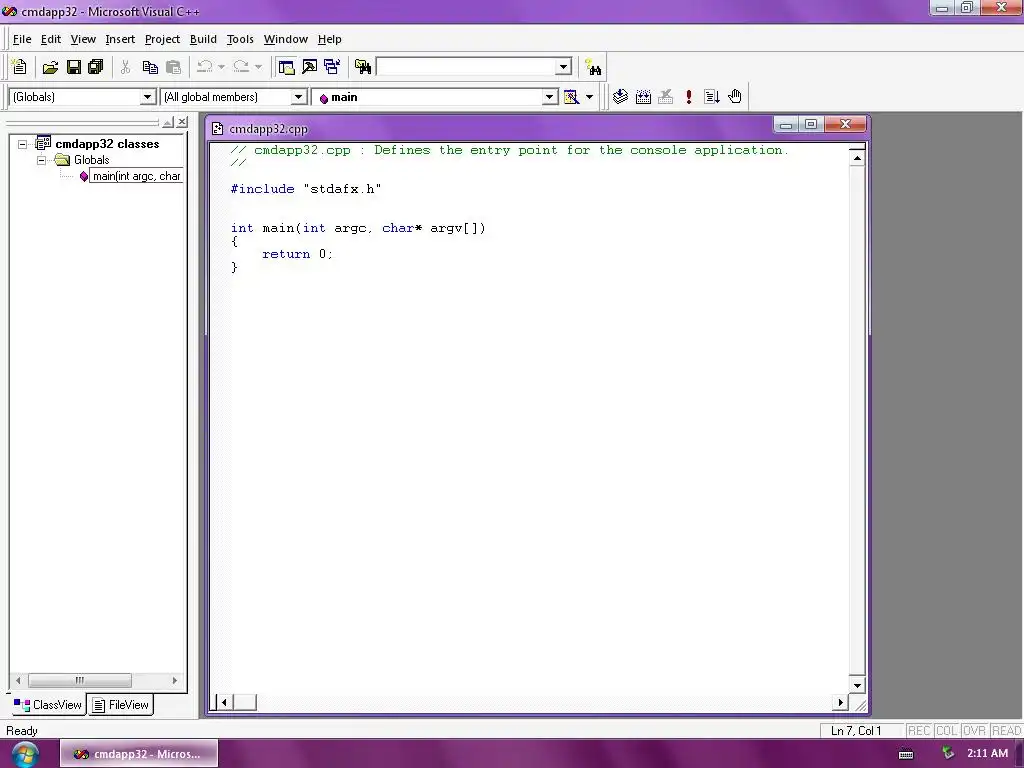The image size is (1024, 768).
Task: Click the network tray icon
Action: pyautogui.click(x=948, y=753)
